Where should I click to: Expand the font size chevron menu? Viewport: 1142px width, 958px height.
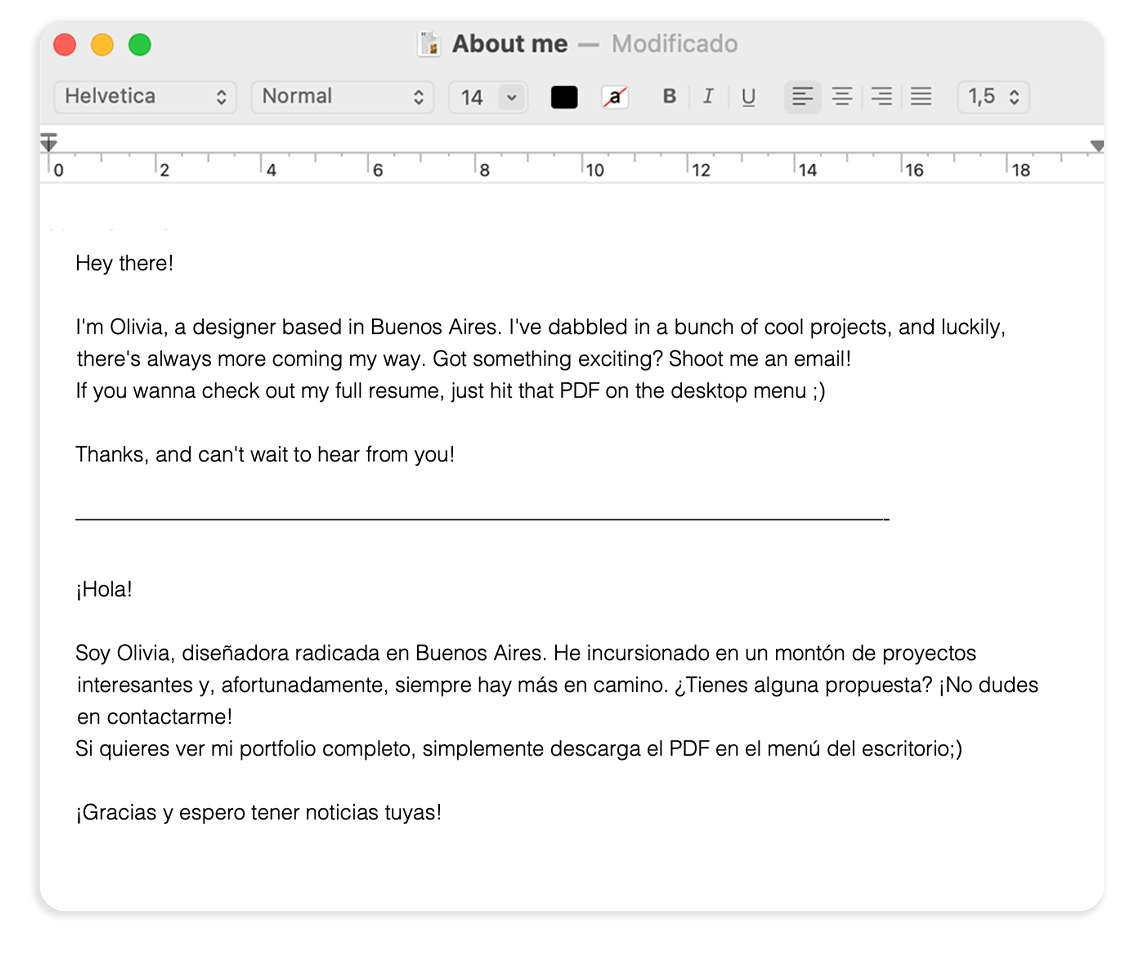tap(512, 97)
